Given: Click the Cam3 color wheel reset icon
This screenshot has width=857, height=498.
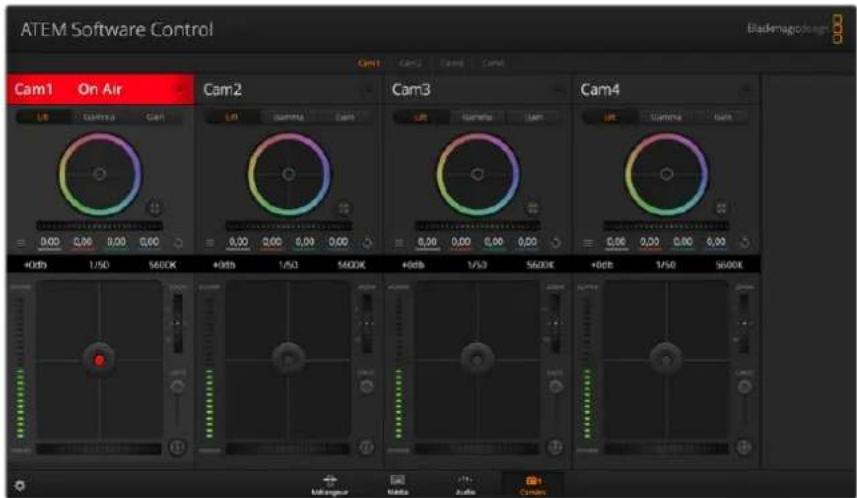Looking at the screenshot, I should coord(532,208).
